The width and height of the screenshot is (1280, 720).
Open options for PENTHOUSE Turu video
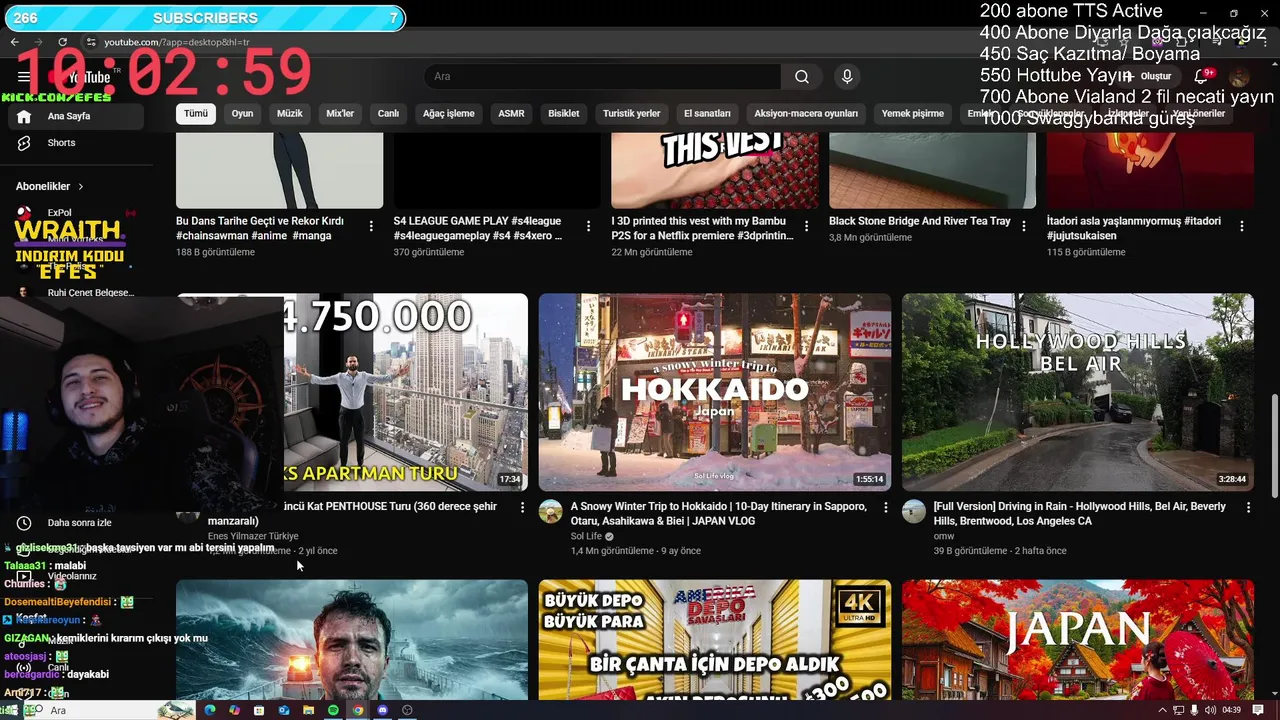tap(521, 508)
